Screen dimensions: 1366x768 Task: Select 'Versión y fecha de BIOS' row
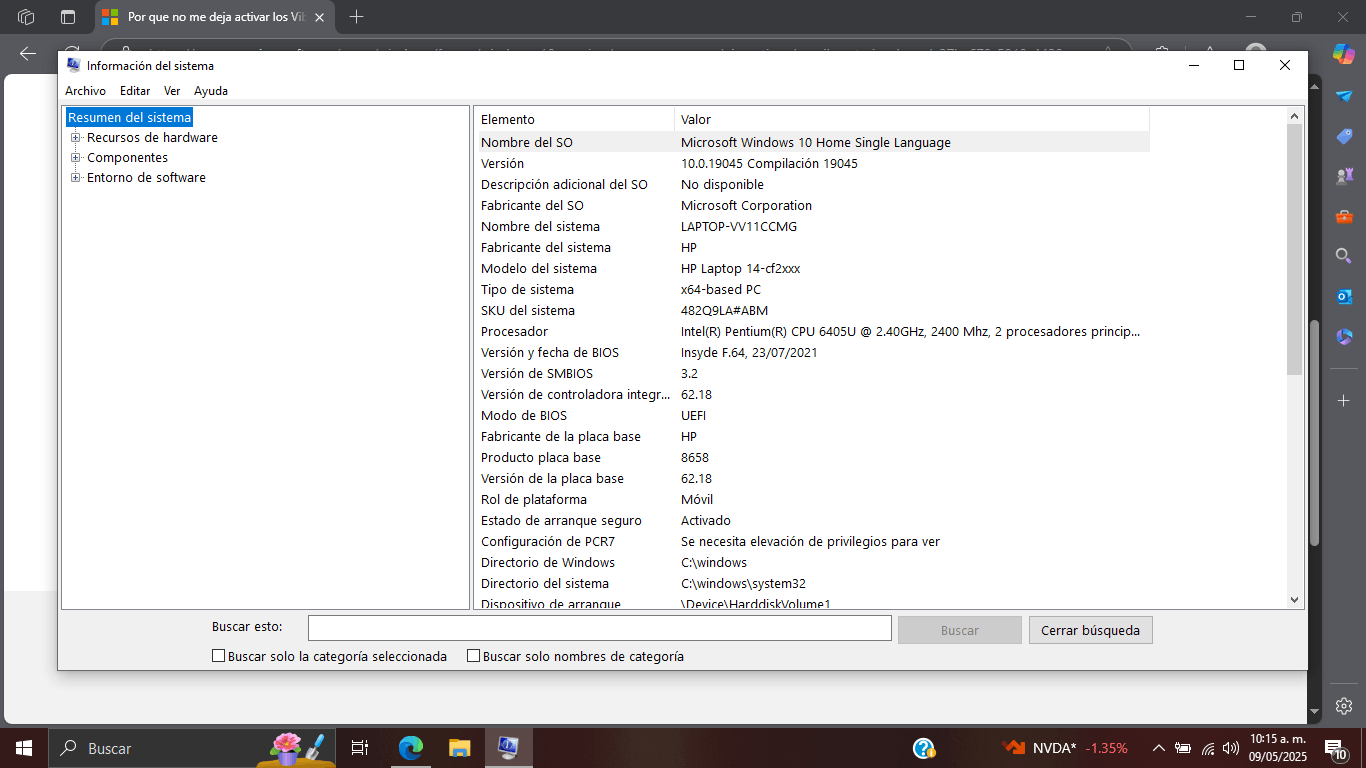(x=814, y=352)
